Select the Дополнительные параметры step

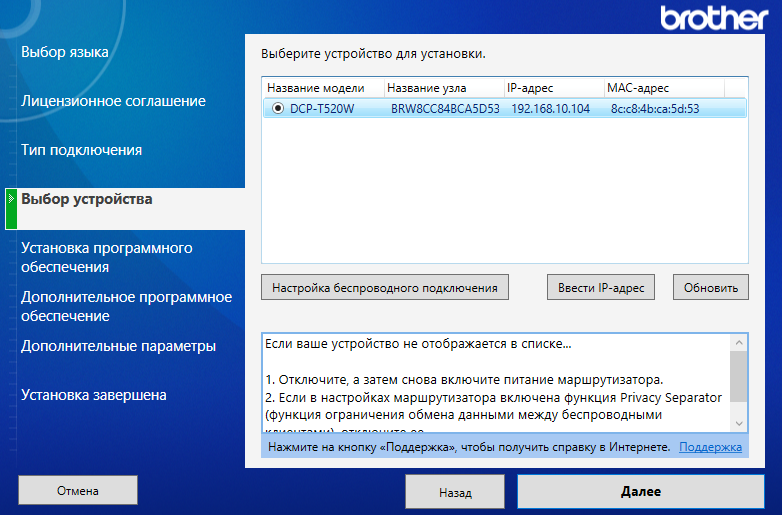coord(118,345)
